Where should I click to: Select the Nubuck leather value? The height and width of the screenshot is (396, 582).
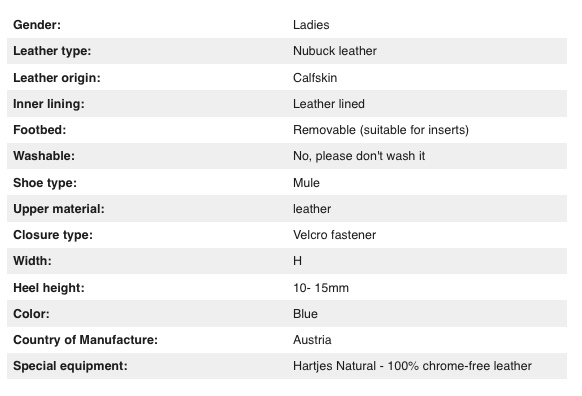tap(335, 51)
